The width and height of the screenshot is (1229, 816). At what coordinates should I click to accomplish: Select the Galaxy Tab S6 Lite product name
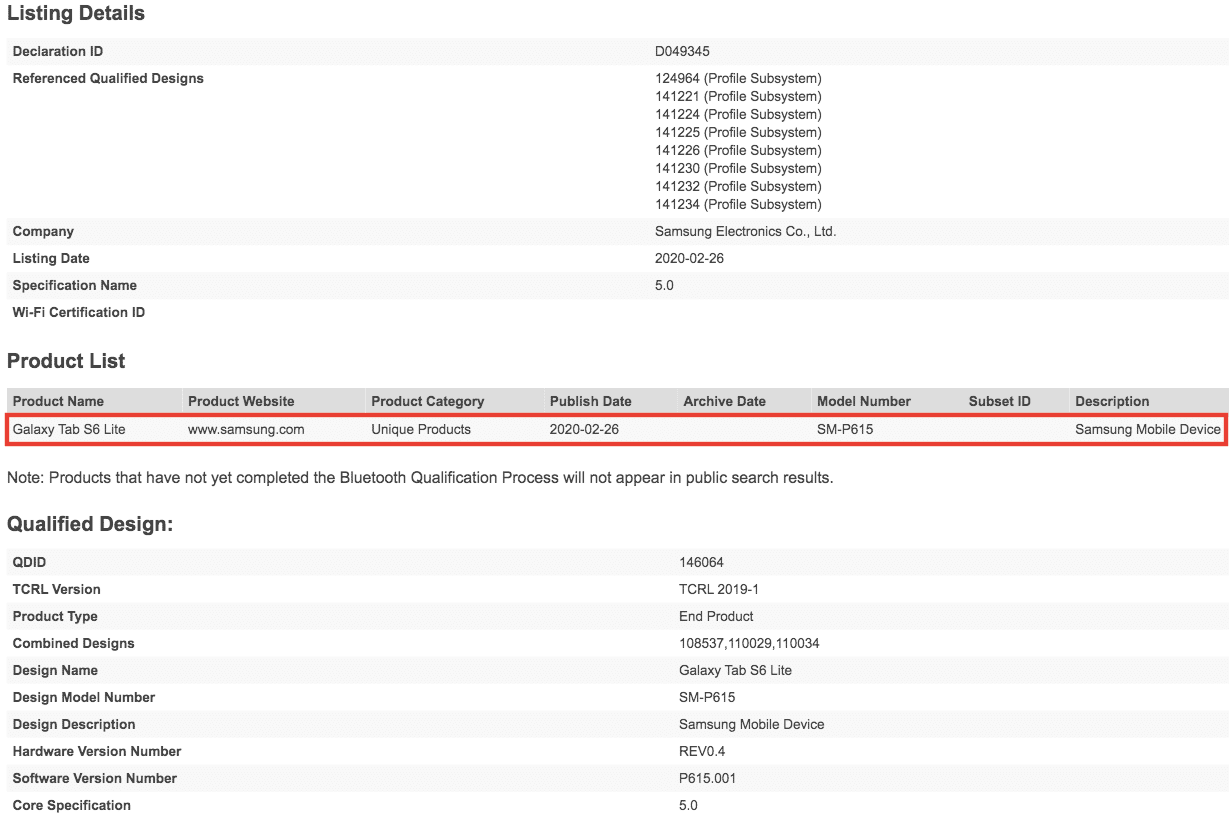[x=69, y=429]
